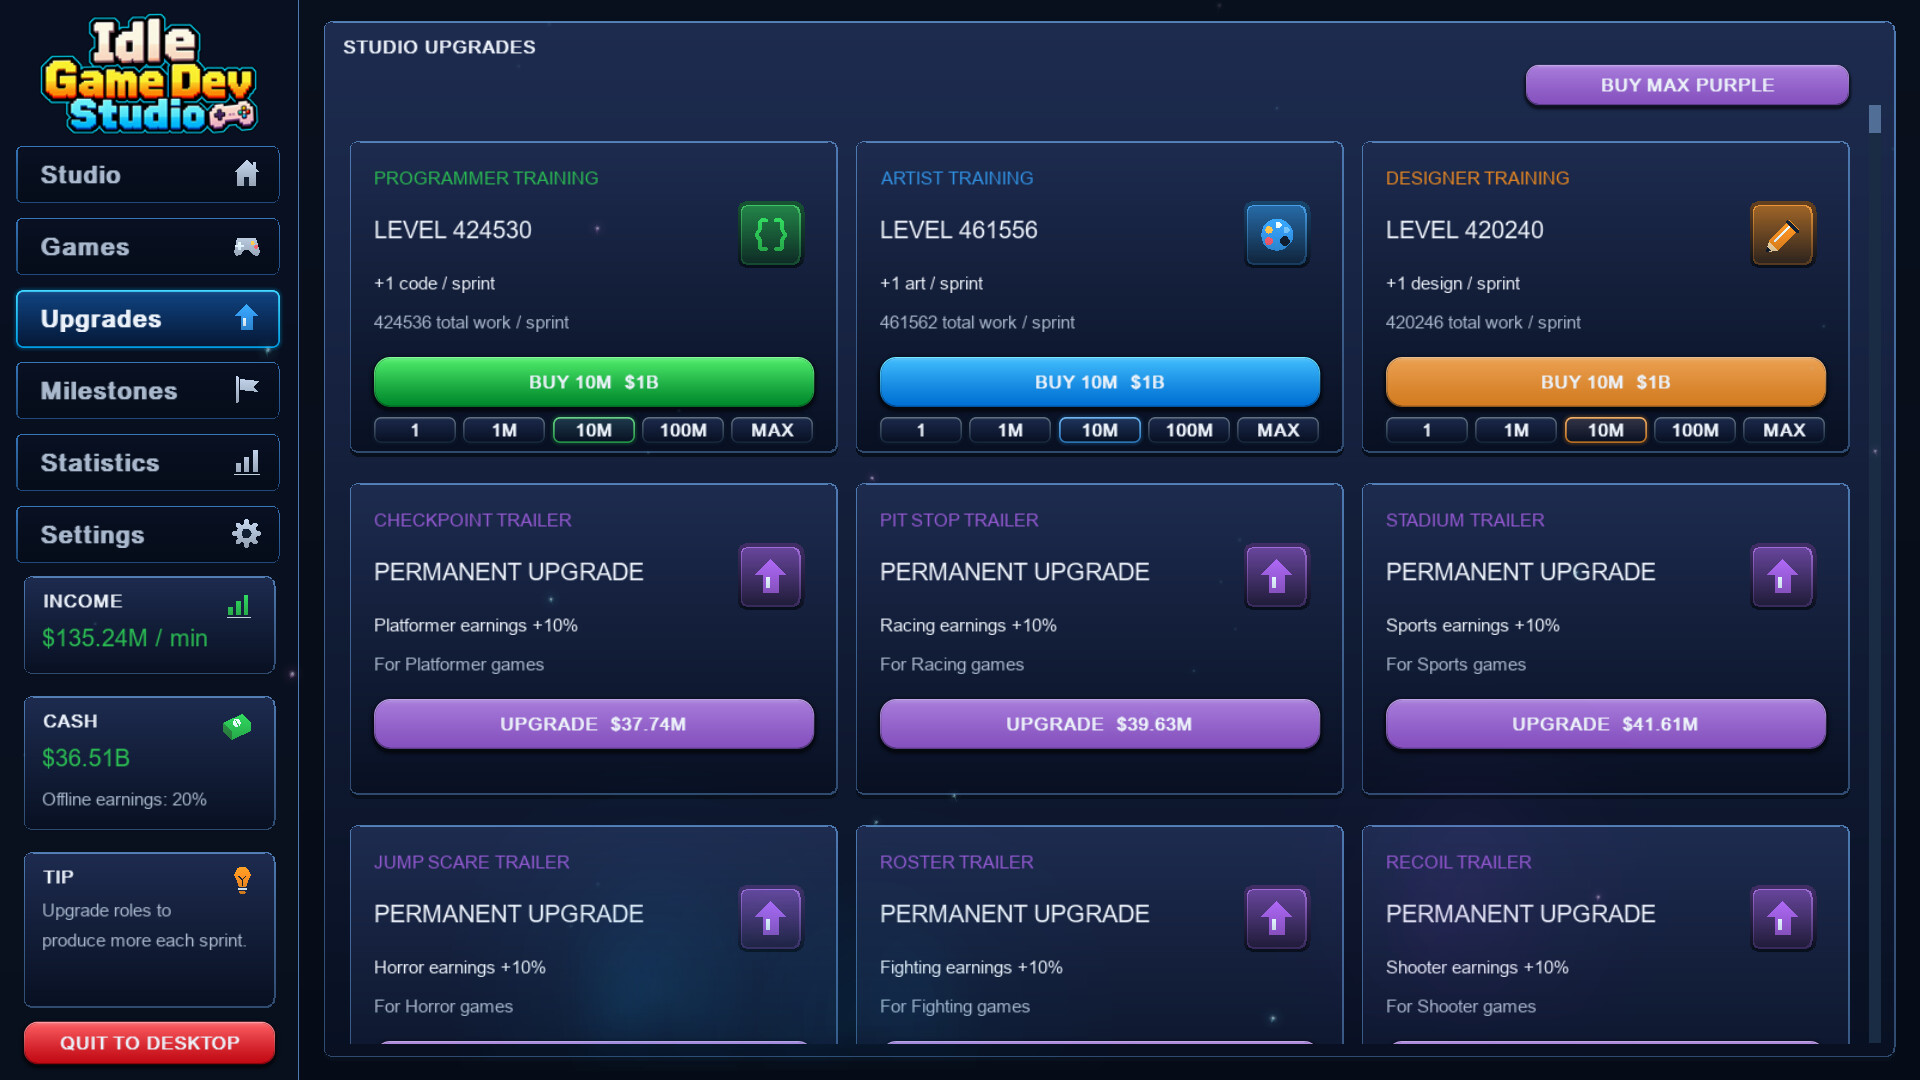The width and height of the screenshot is (1920, 1080).
Task: Click the Recoil Trailer purple arrow icon
Action: click(x=1782, y=918)
